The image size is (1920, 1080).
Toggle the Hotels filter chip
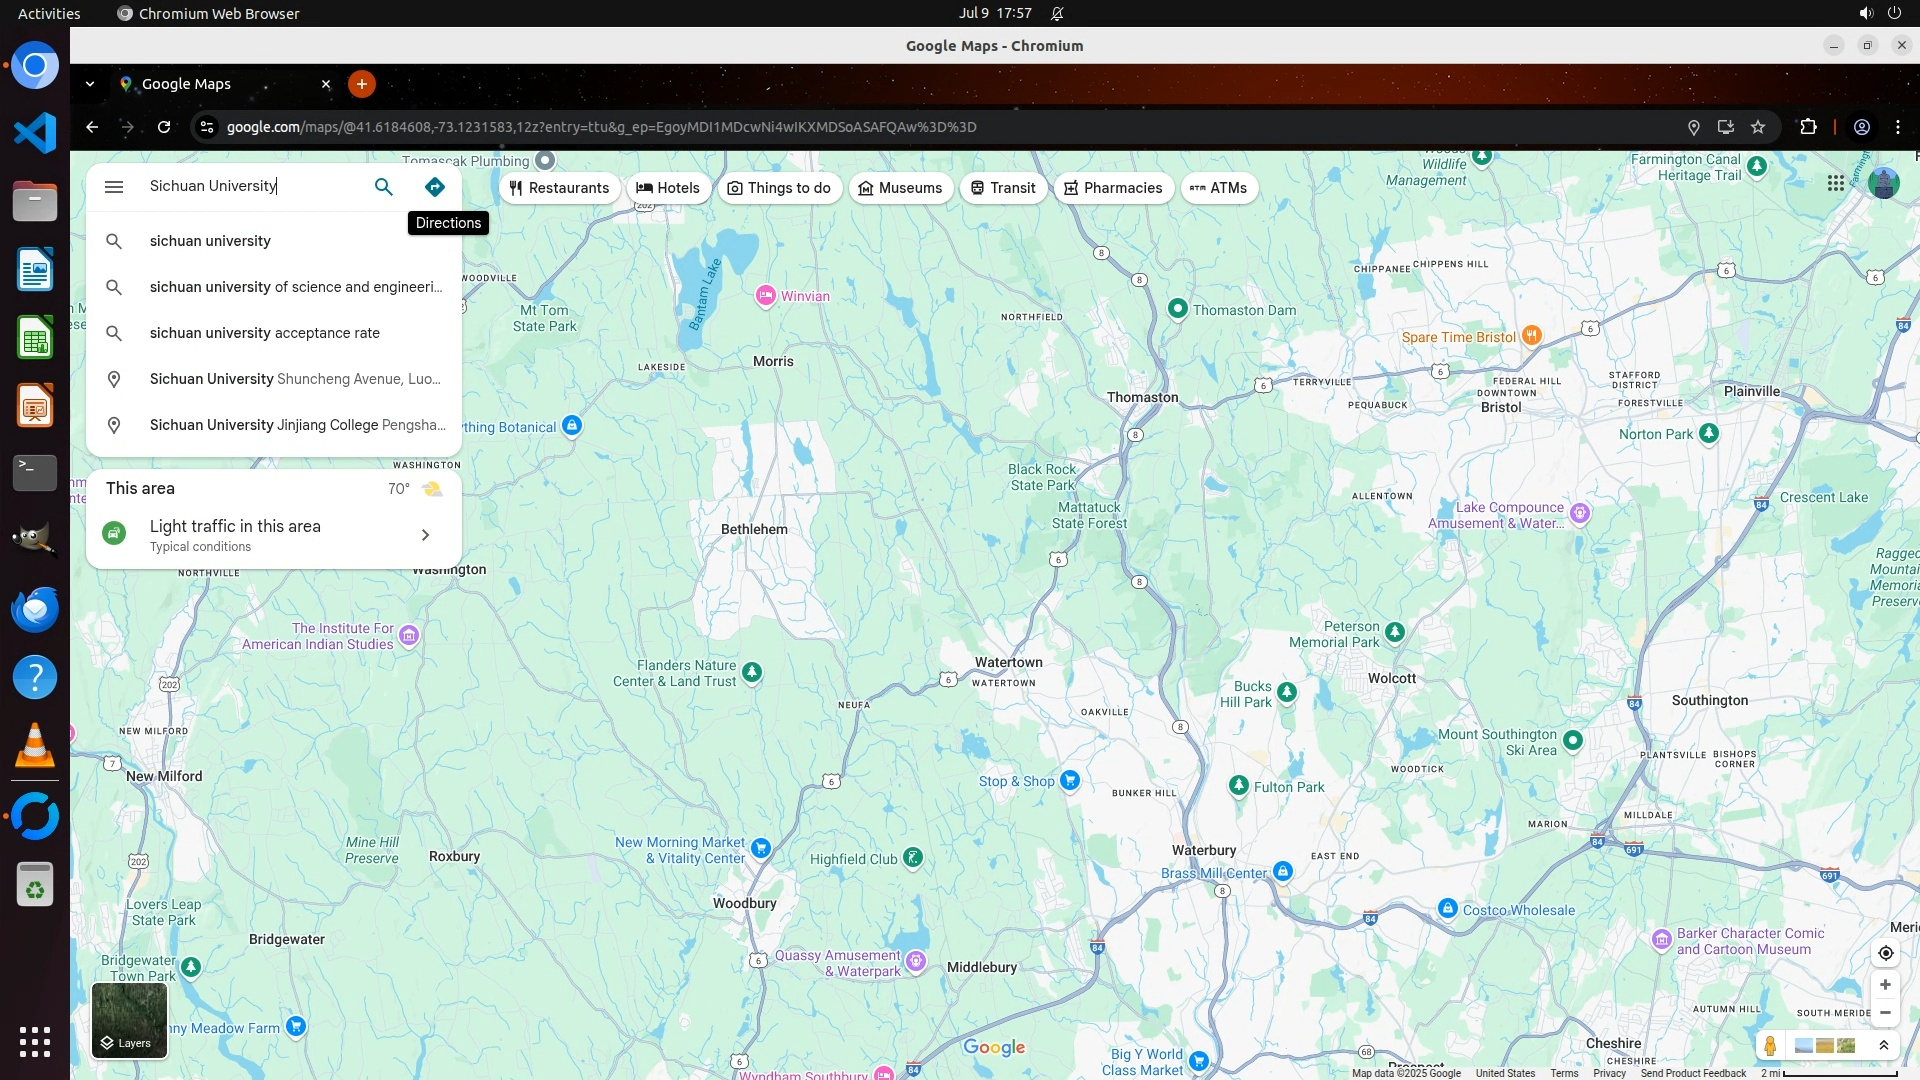(x=668, y=188)
